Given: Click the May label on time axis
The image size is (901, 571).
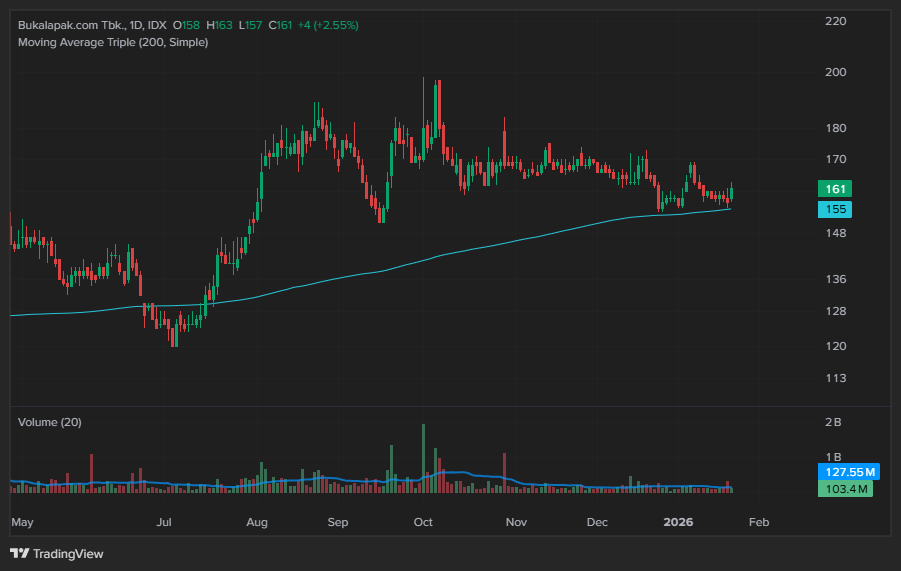Looking at the screenshot, I should 22,522.
